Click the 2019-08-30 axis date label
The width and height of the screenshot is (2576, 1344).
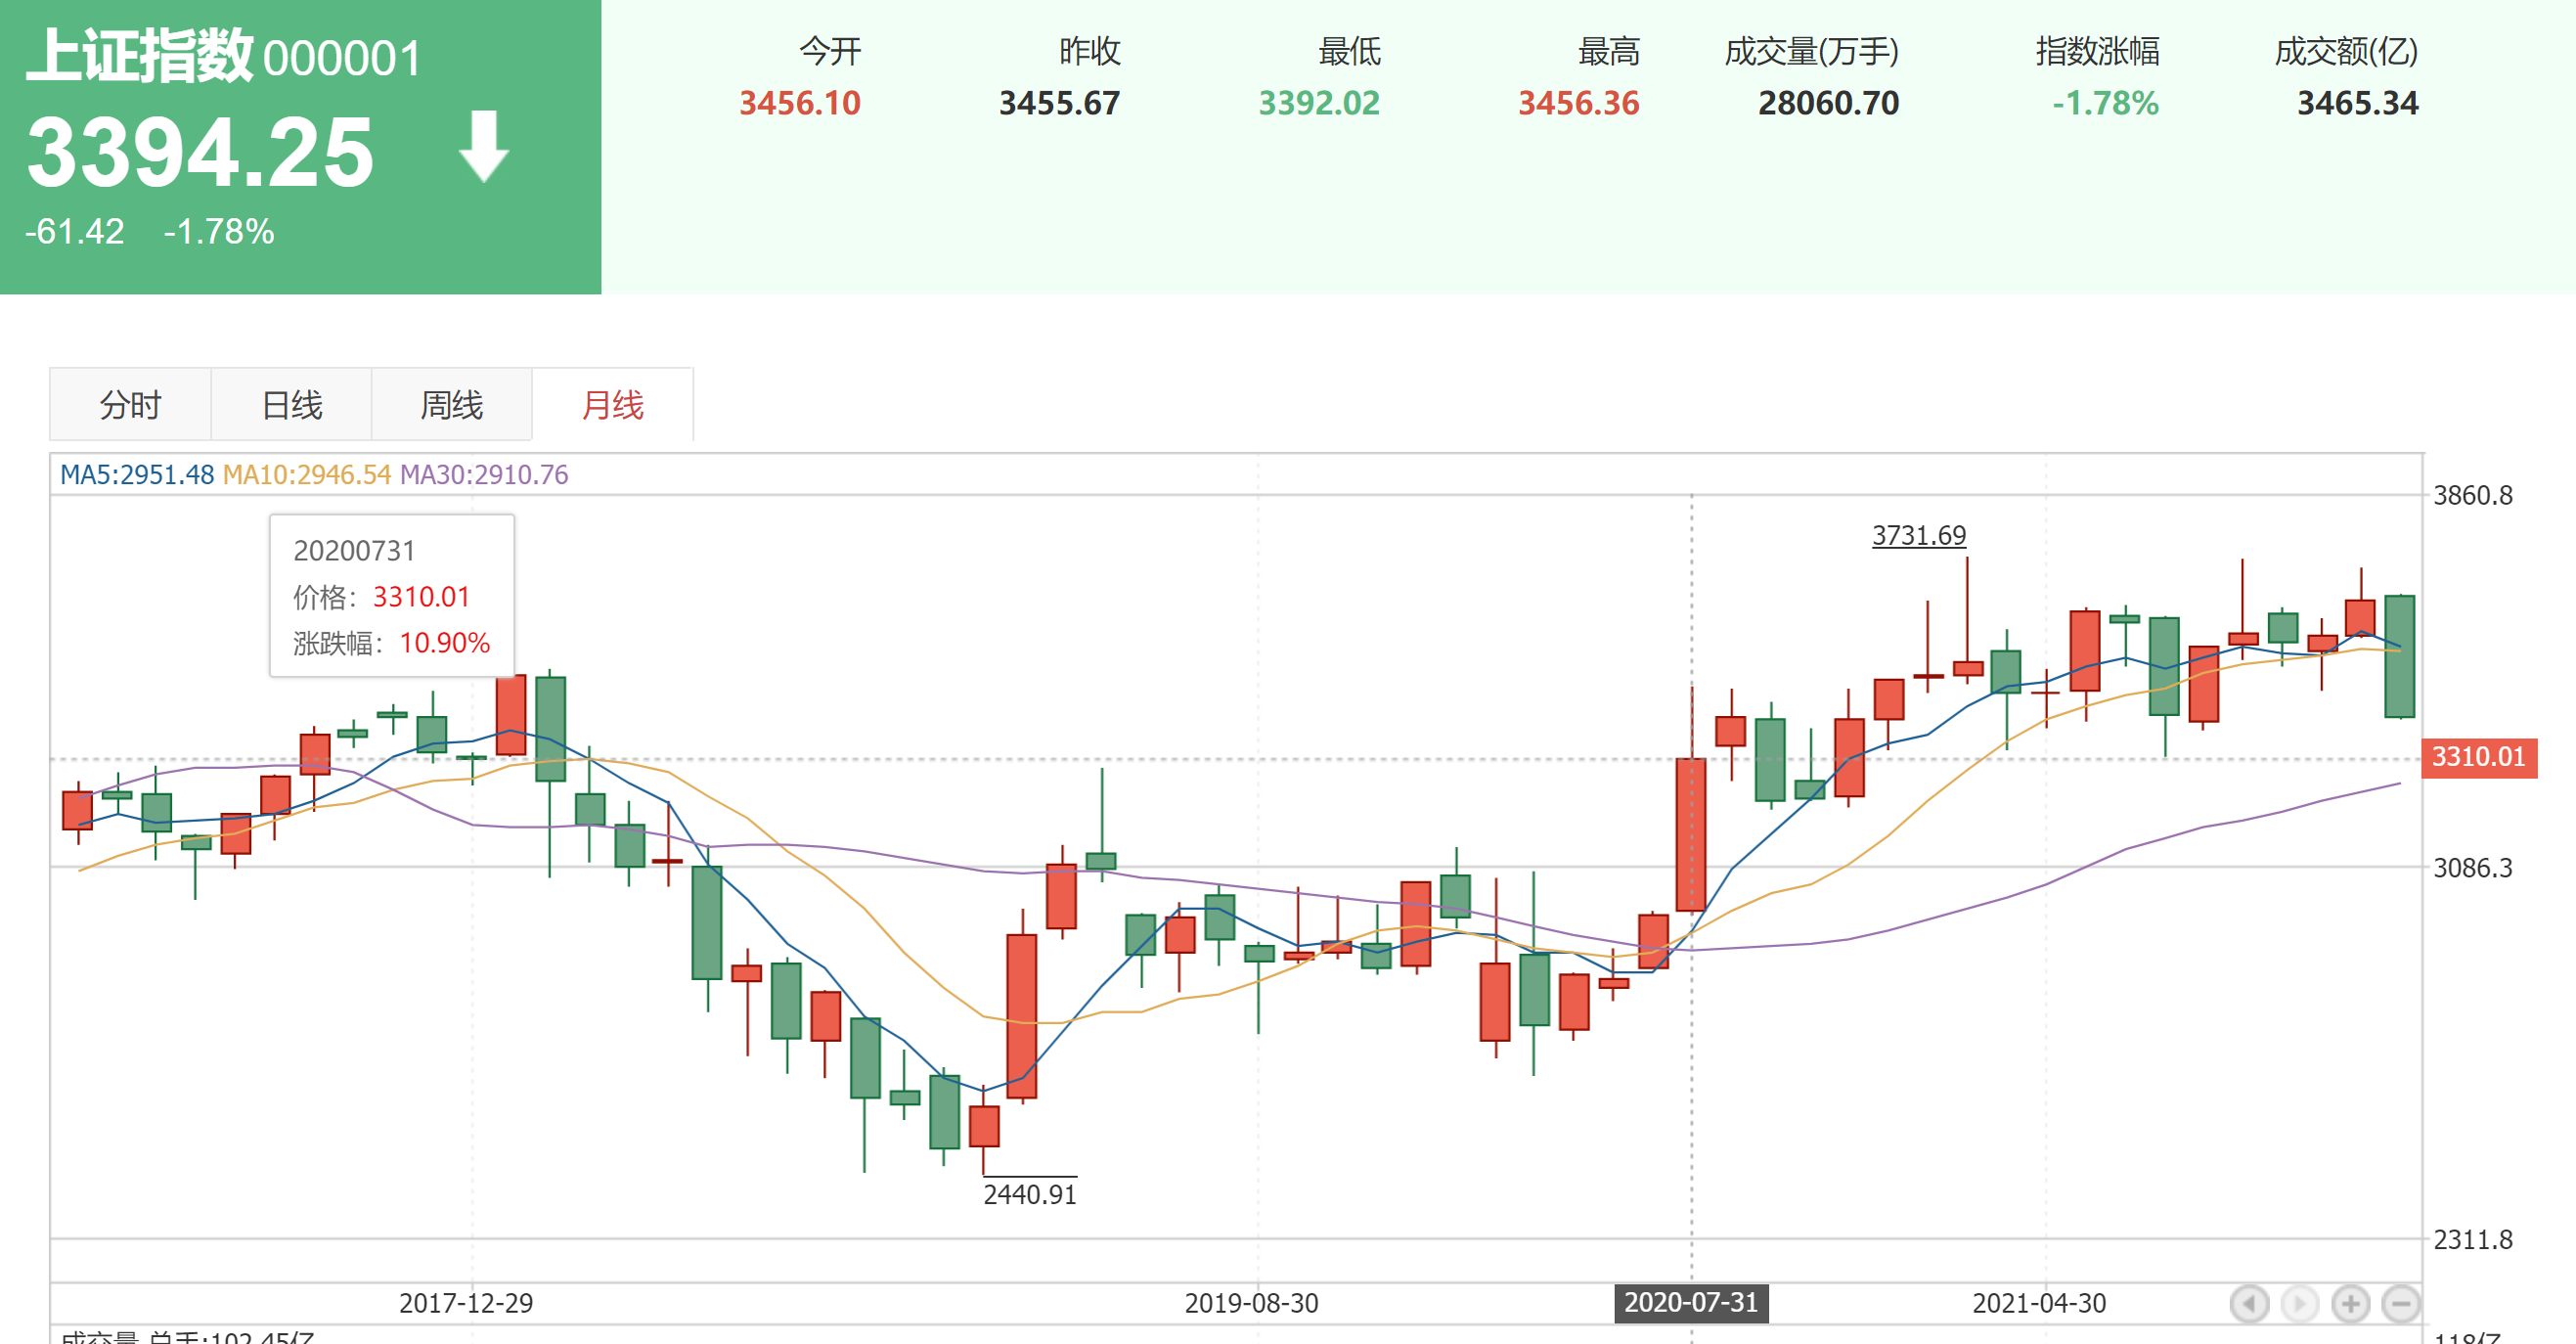(x=1251, y=1303)
